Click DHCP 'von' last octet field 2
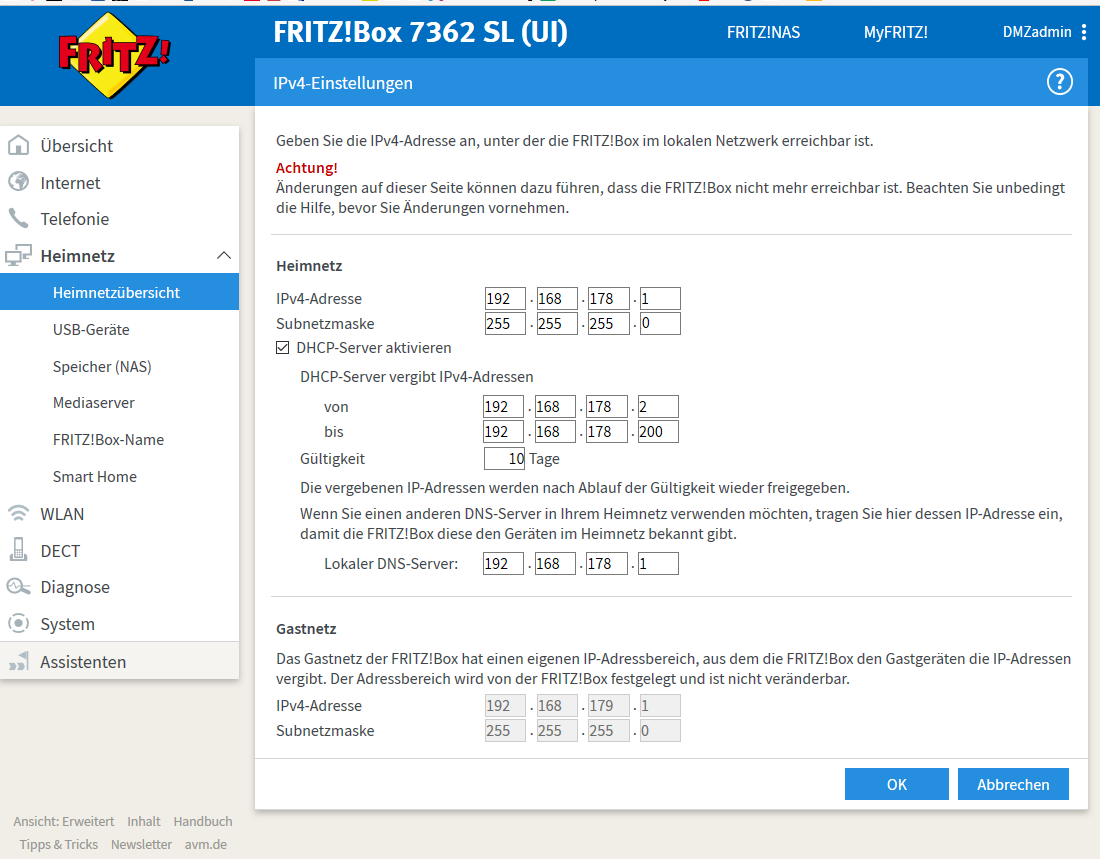 coord(657,406)
